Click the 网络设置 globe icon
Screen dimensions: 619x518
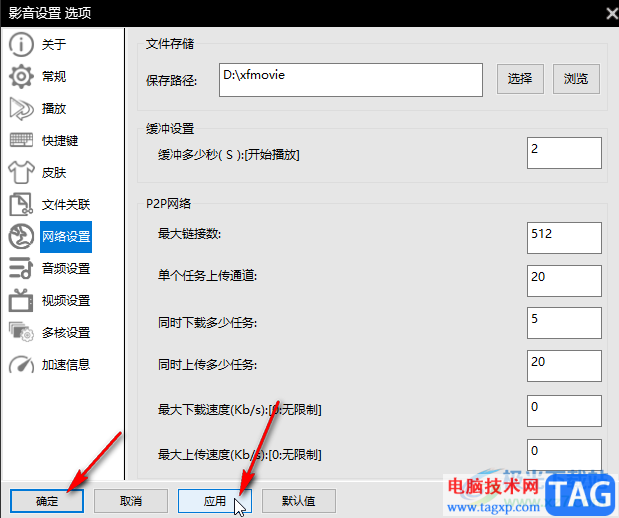pyautogui.click(x=21, y=236)
